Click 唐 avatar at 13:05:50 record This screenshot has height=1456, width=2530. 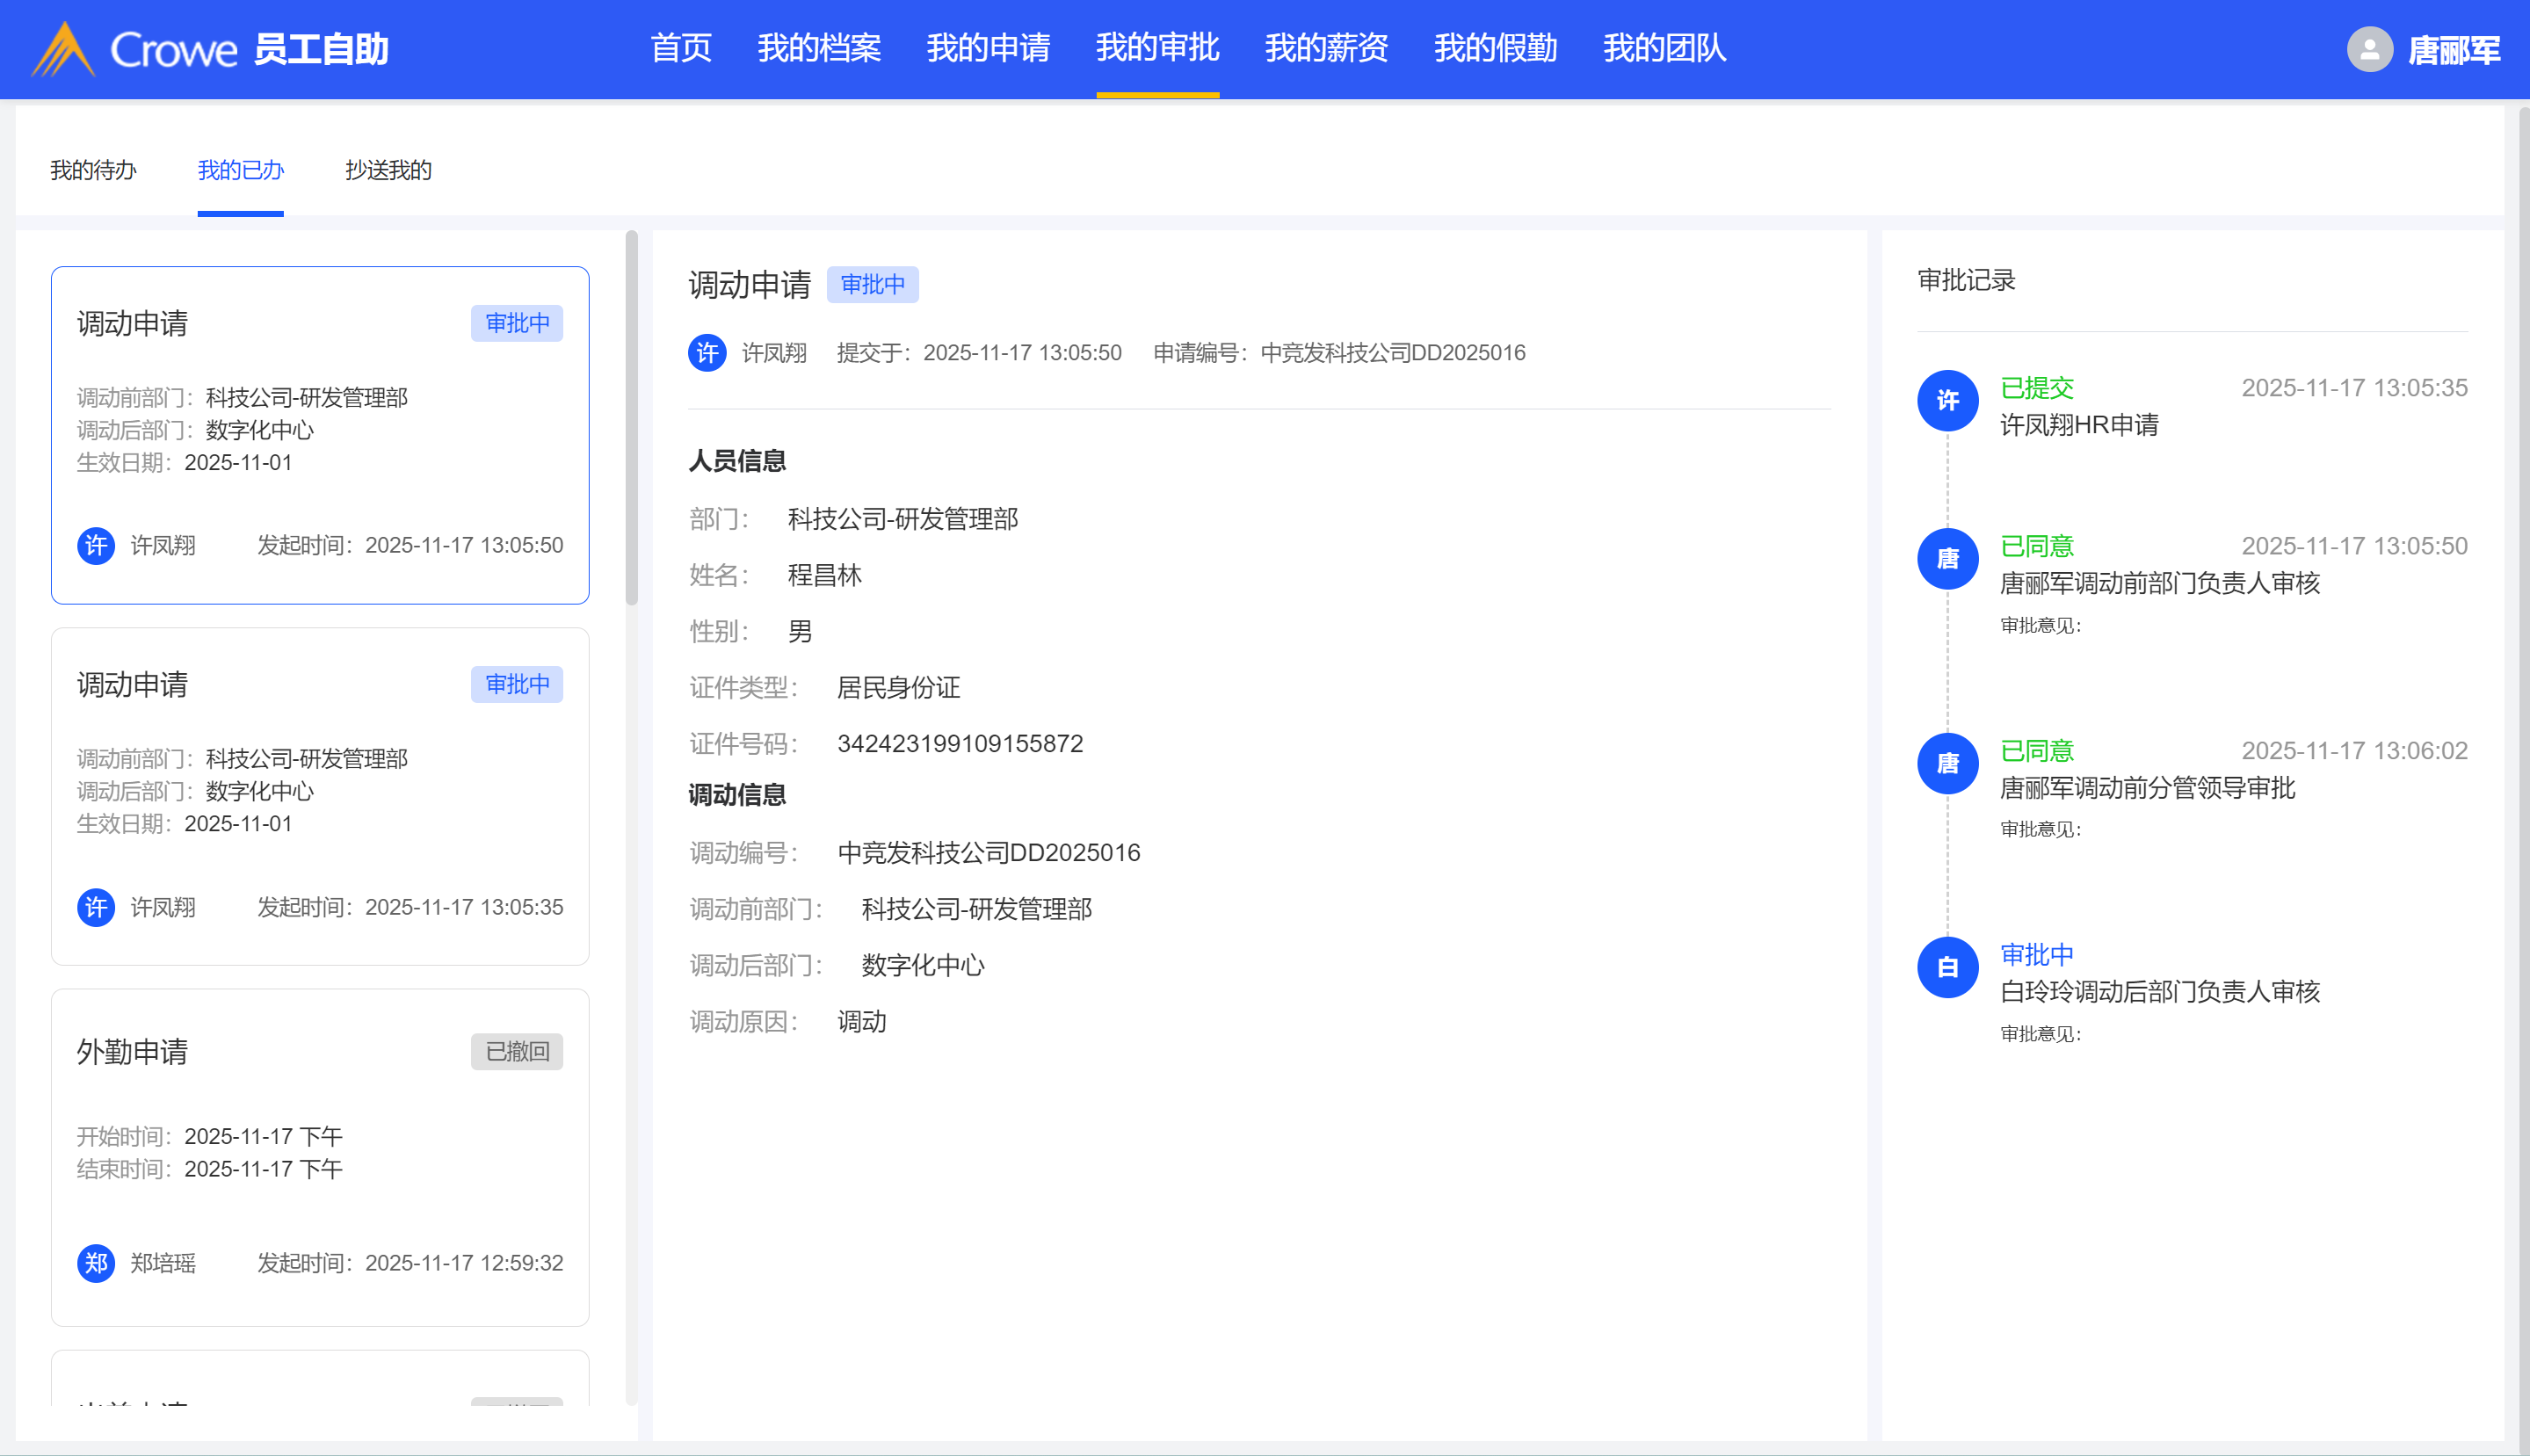click(1947, 559)
